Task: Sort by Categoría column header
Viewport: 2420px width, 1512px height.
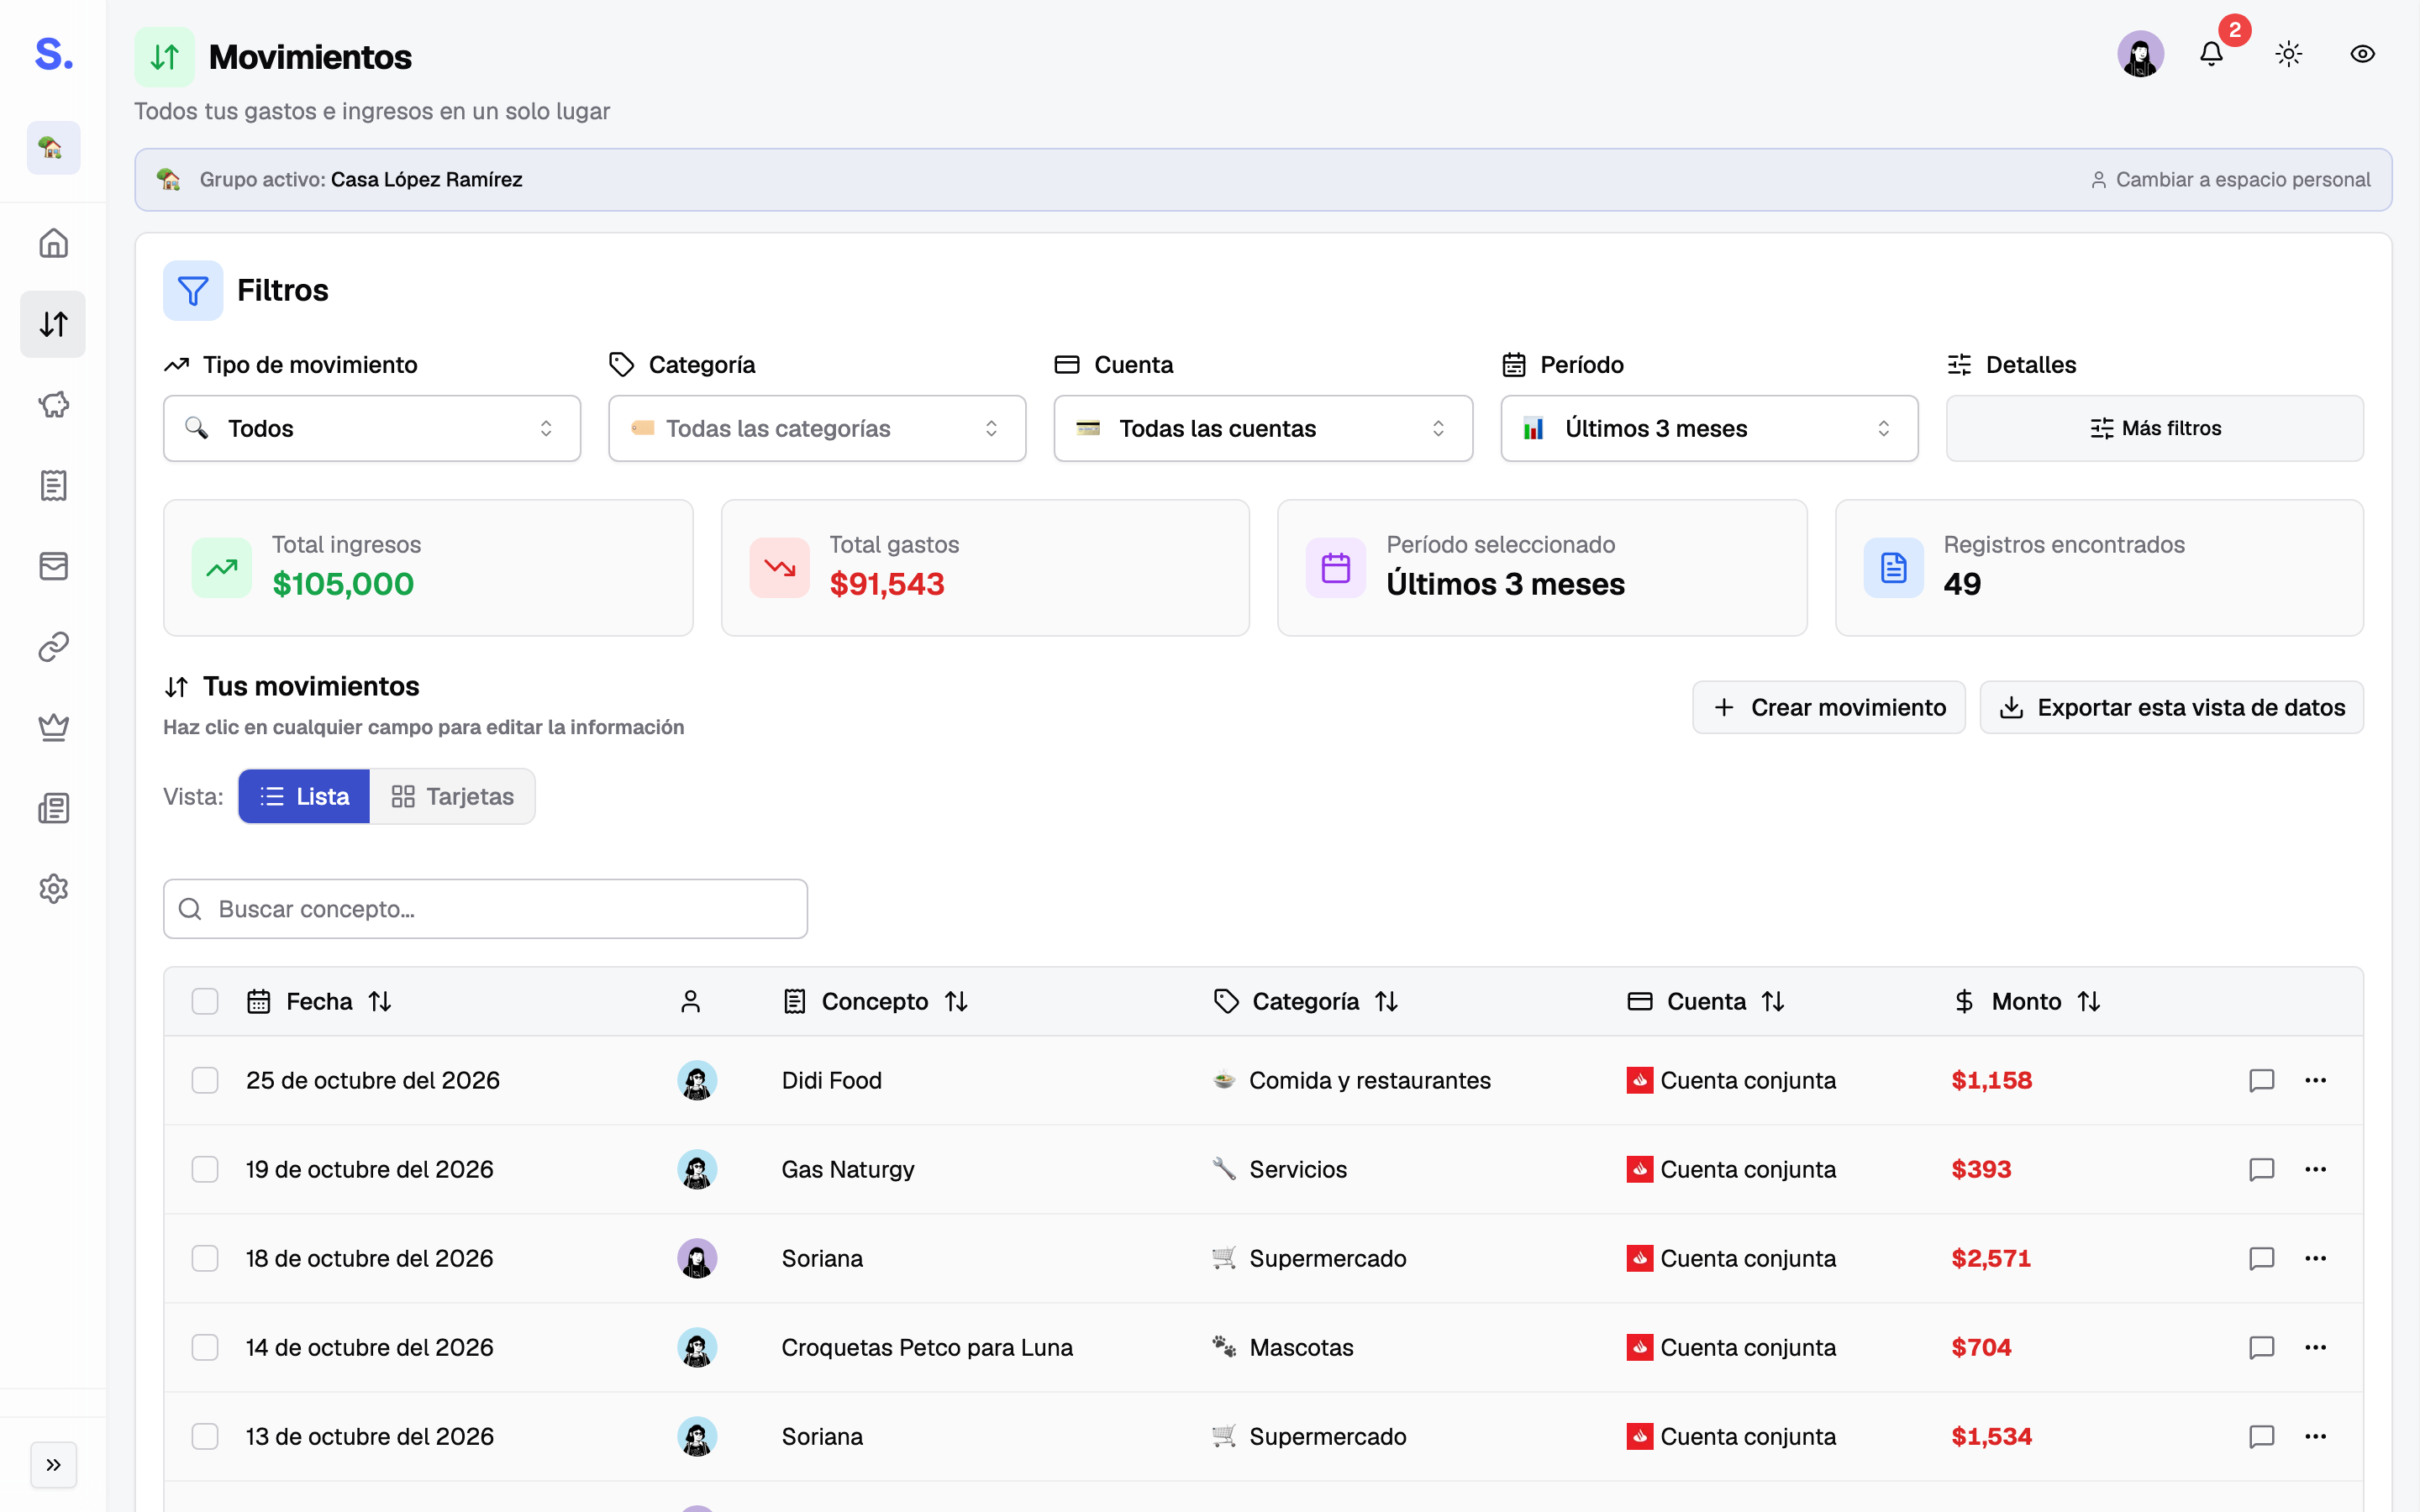Action: (1305, 1001)
